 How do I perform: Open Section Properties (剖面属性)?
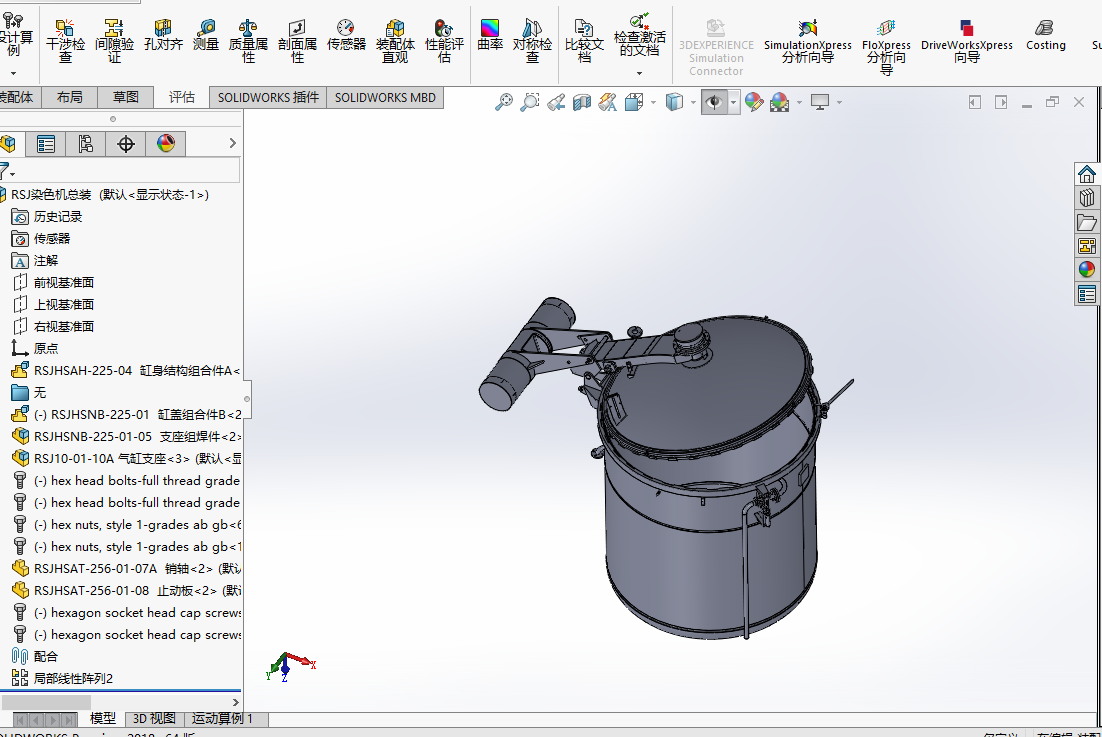pyautogui.click(x=297, y=41)
